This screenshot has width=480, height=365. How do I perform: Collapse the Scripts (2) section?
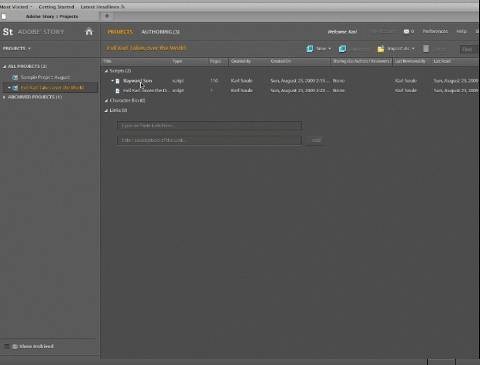click(106, 71)
